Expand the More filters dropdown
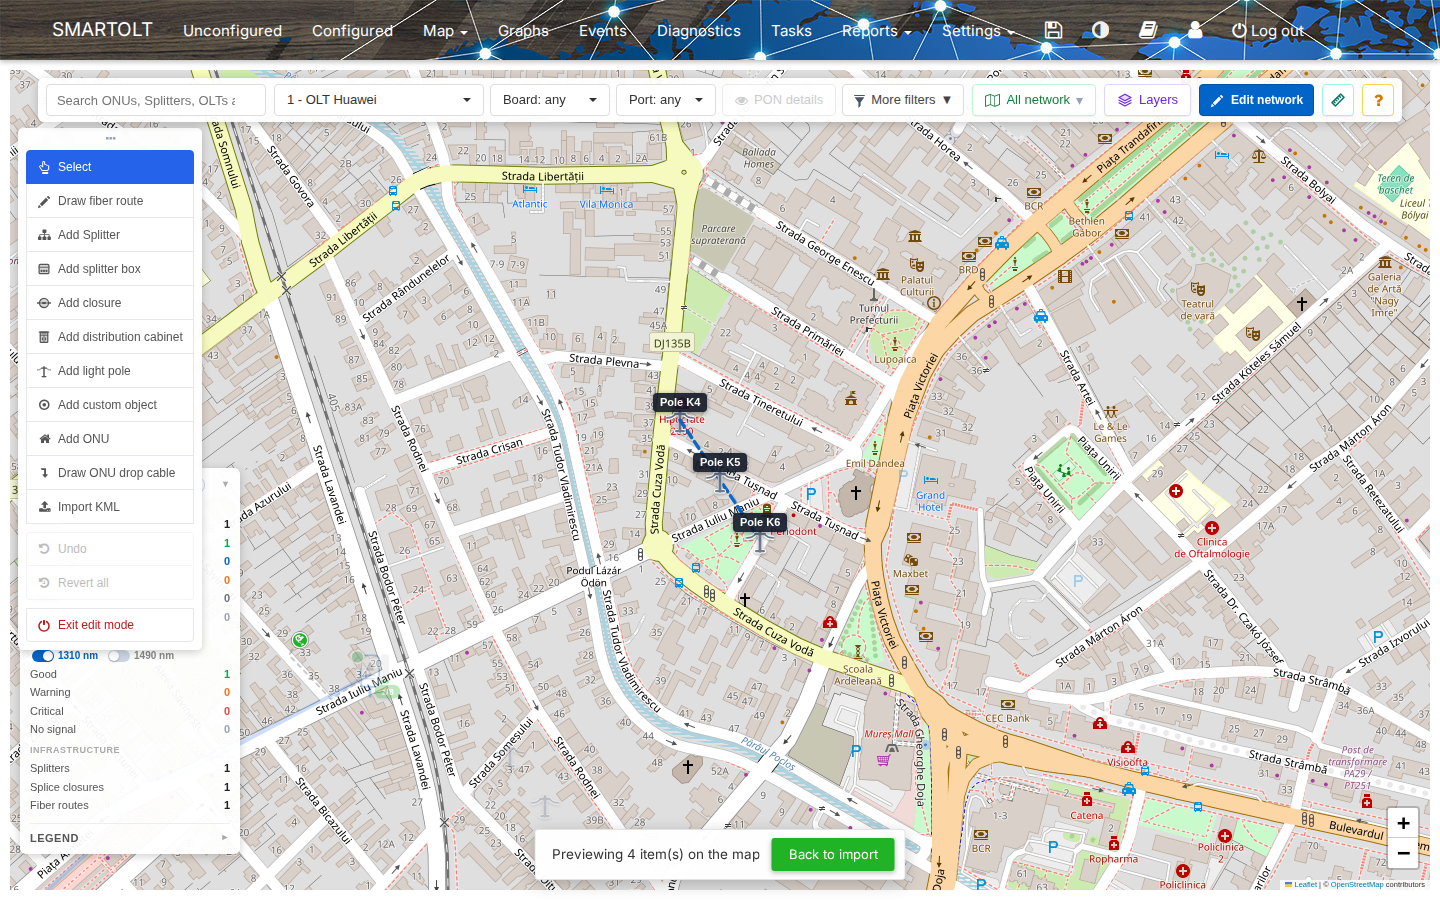 click(x=903, y=100)
